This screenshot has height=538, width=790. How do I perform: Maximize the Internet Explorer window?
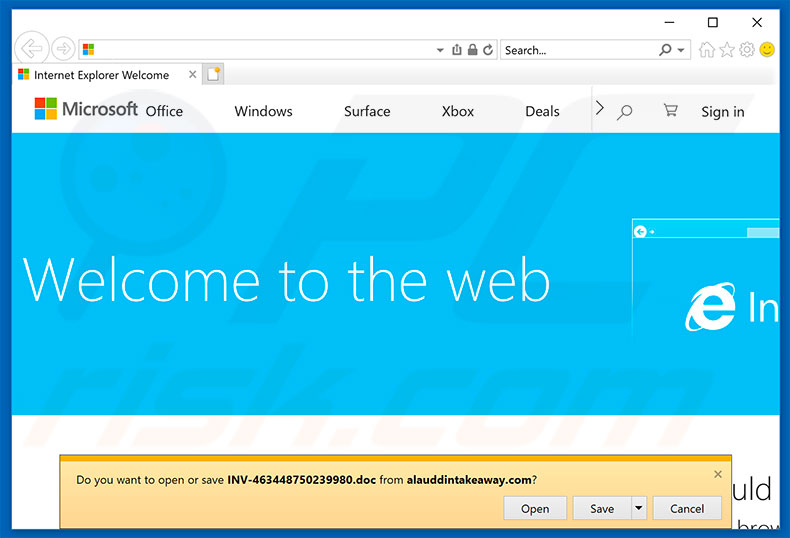pos(712,22)
